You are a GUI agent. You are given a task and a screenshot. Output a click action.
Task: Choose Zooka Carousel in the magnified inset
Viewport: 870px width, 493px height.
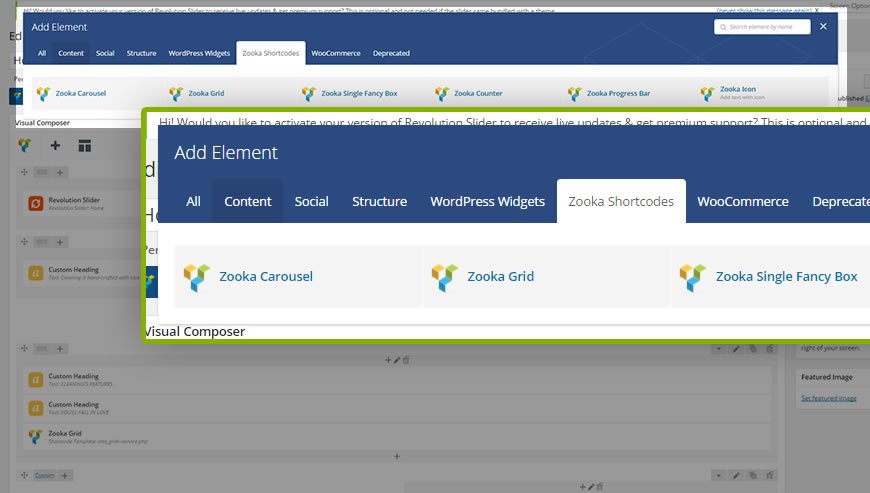(298, 276)
